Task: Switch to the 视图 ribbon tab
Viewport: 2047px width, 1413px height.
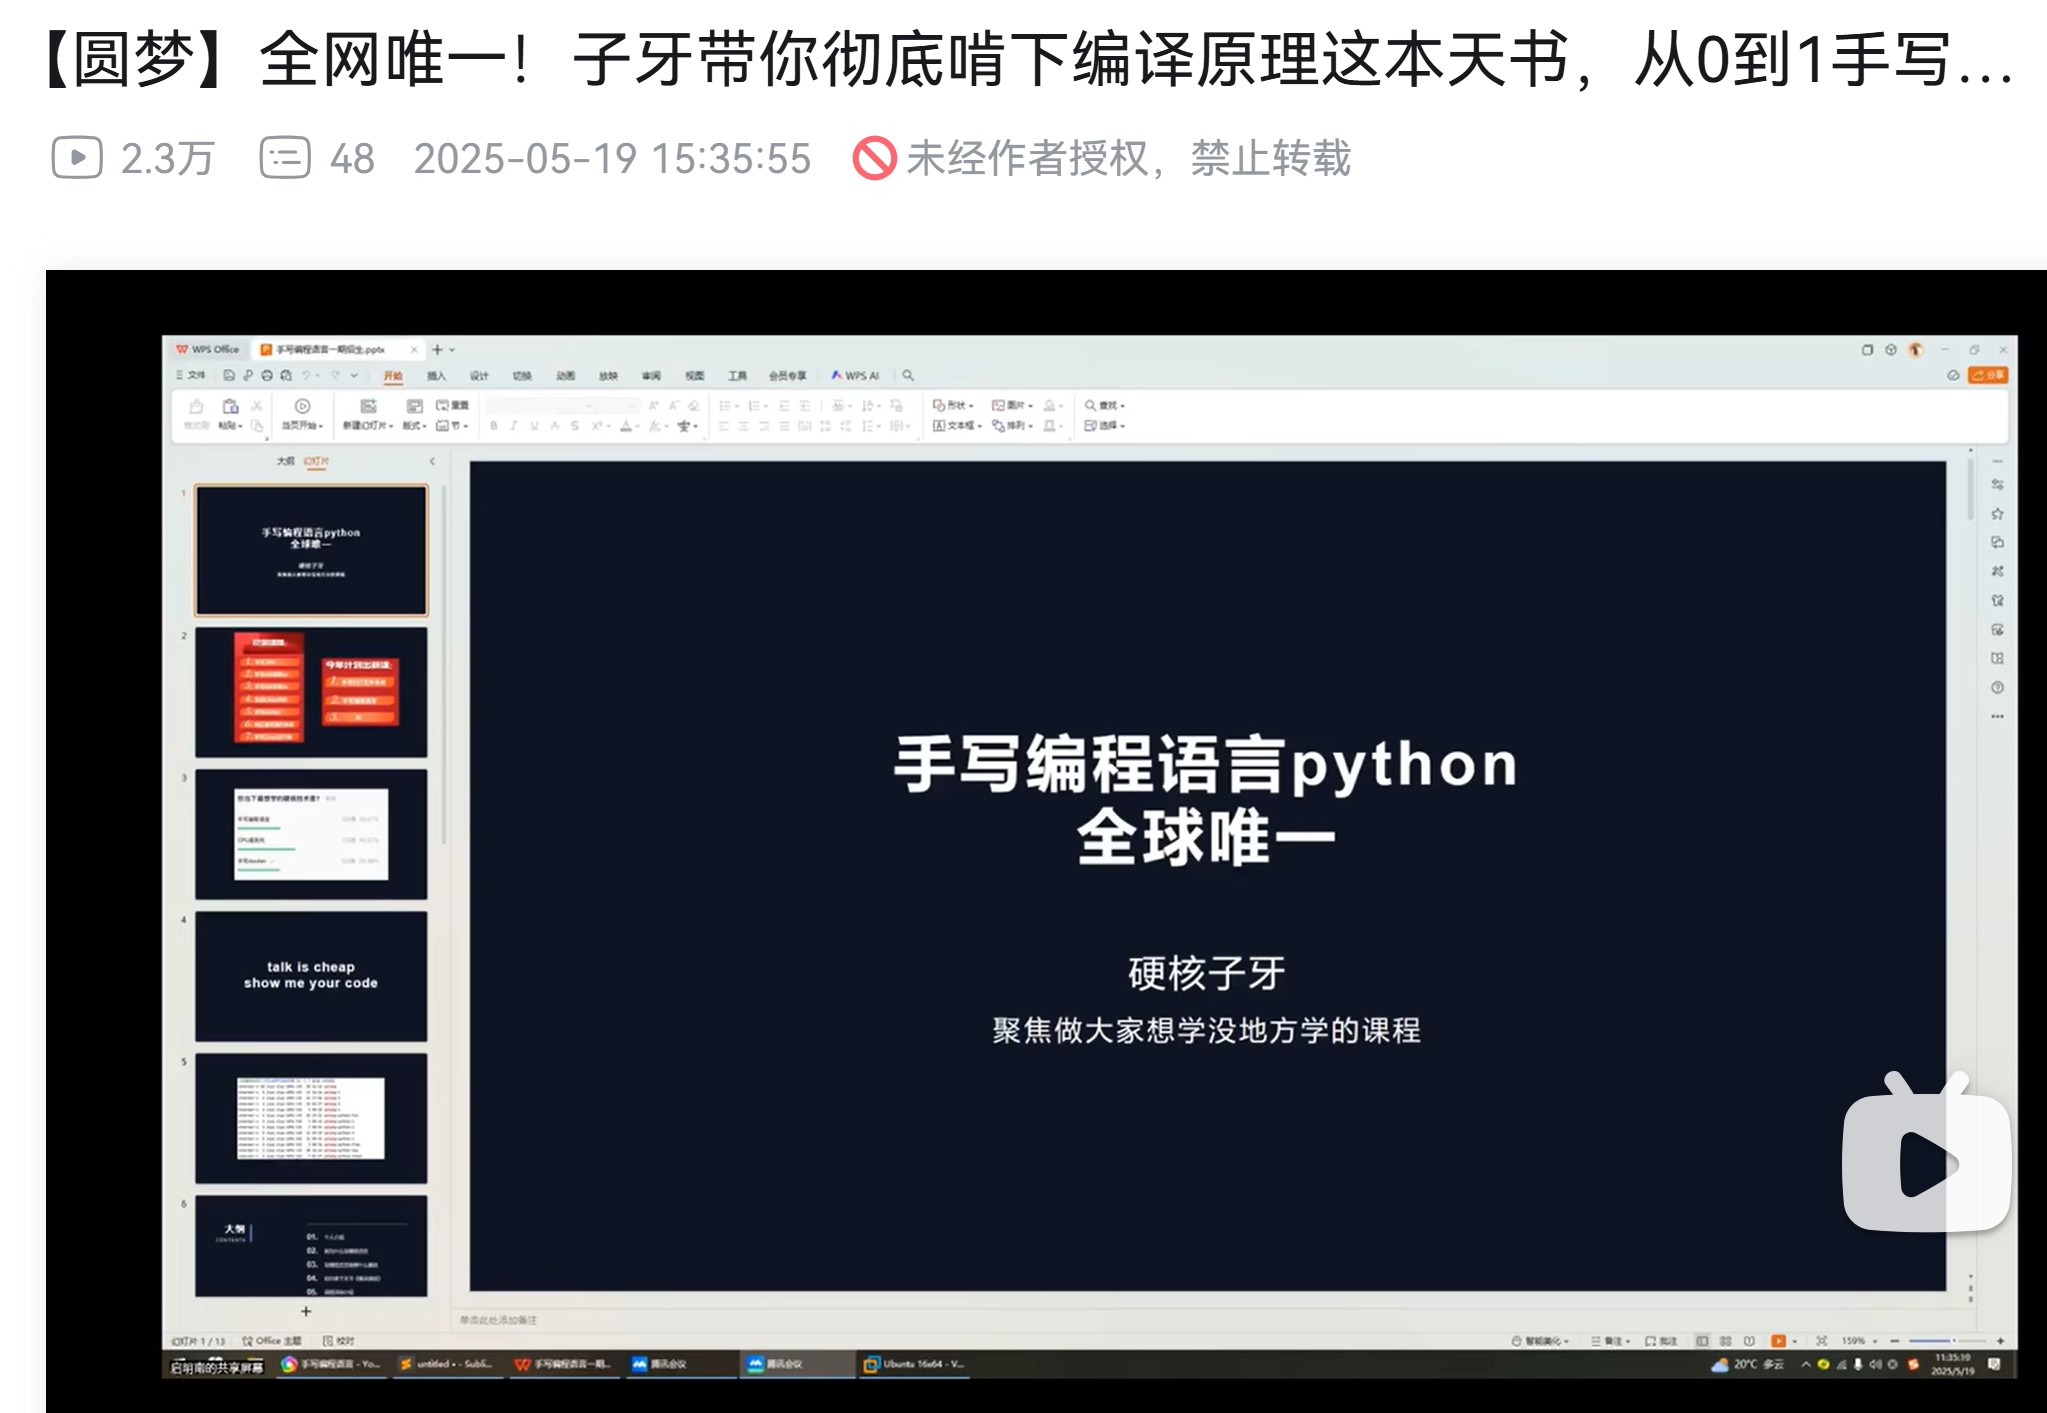Action: (x=694, y=376)
